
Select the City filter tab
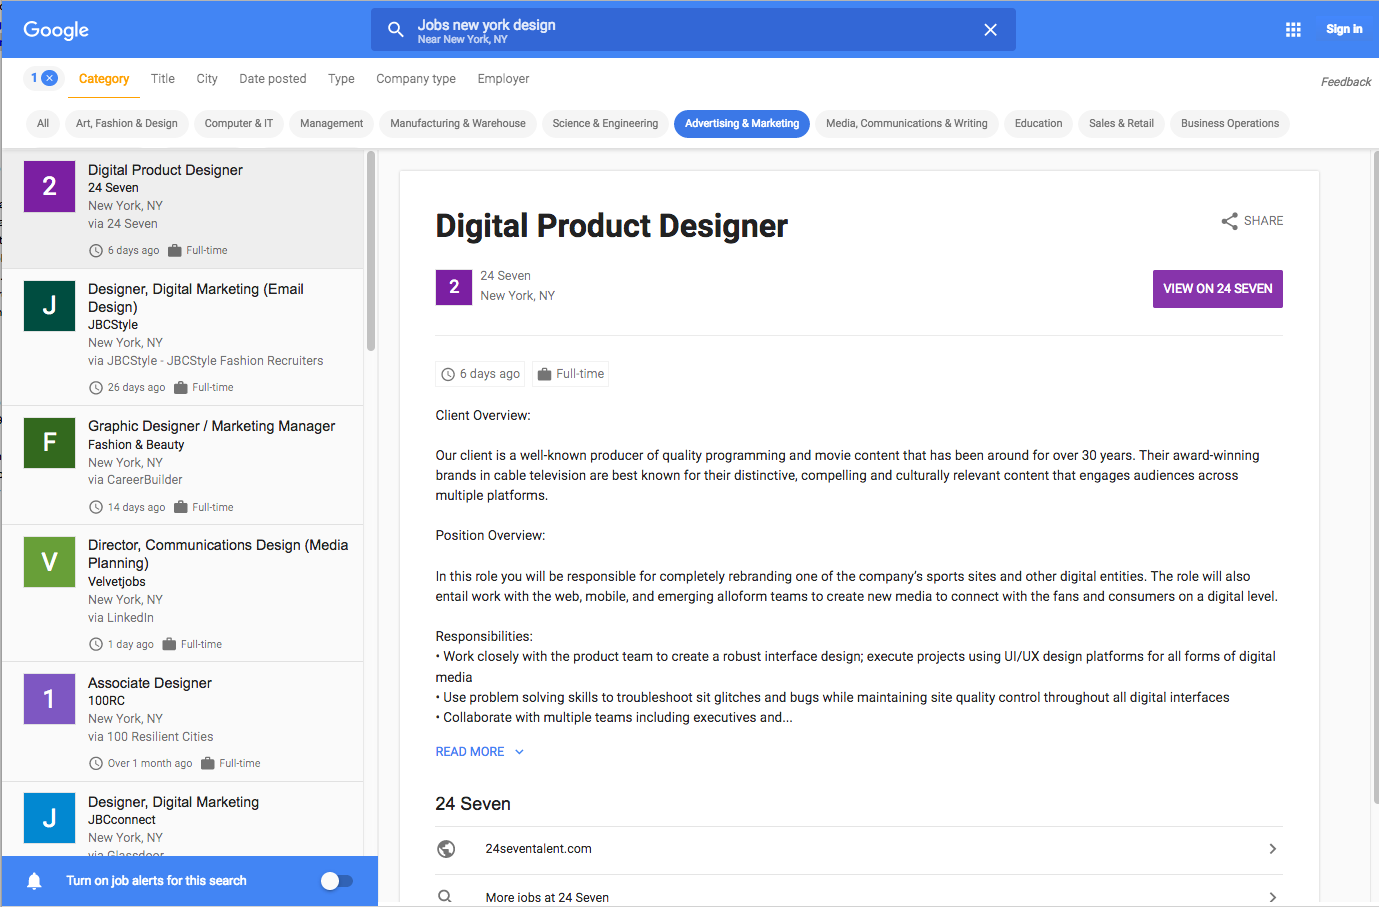pyautogui.click(x=207, y=79)
